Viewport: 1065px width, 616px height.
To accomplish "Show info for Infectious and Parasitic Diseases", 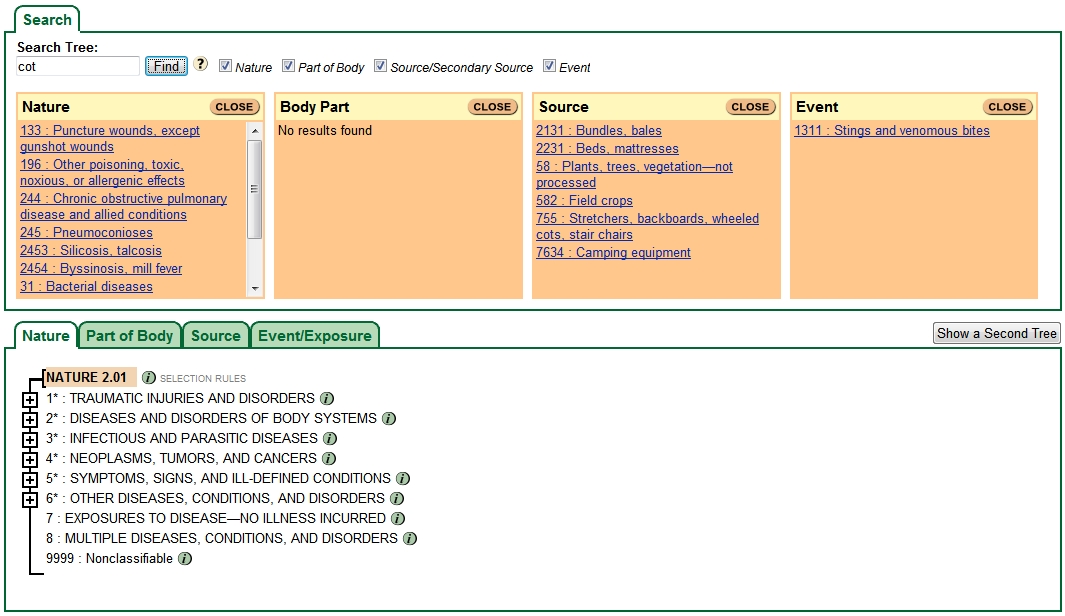I will coord(330,438).
